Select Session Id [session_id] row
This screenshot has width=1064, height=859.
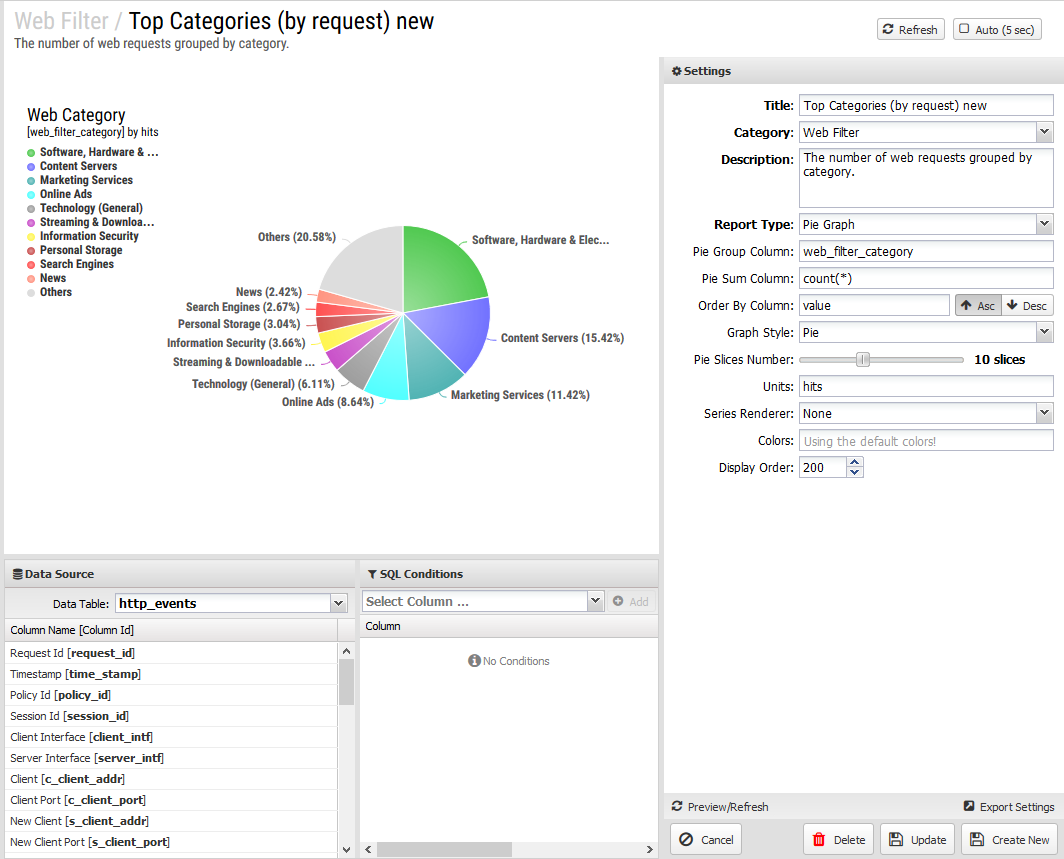(171, 716)
